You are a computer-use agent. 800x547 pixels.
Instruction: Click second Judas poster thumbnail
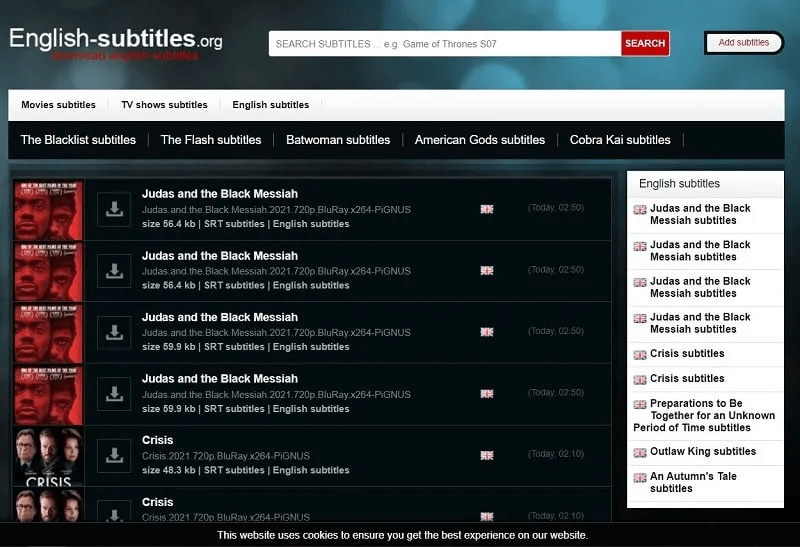pos(48,271)
